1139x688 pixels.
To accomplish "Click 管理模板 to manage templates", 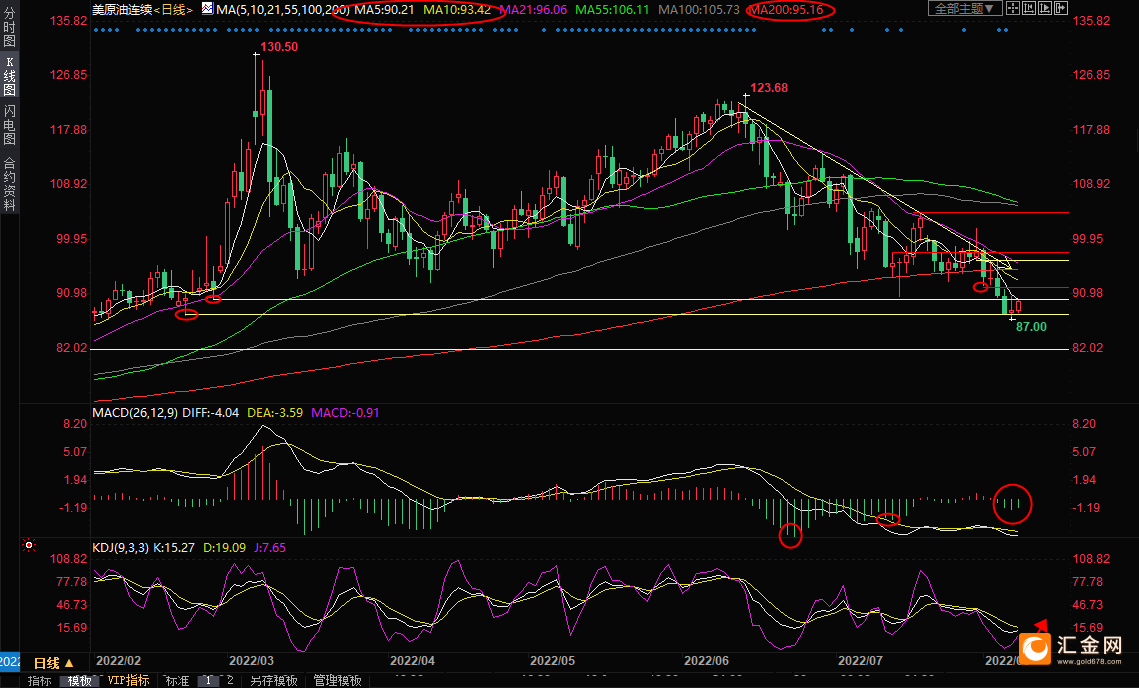I will point(337,681).
